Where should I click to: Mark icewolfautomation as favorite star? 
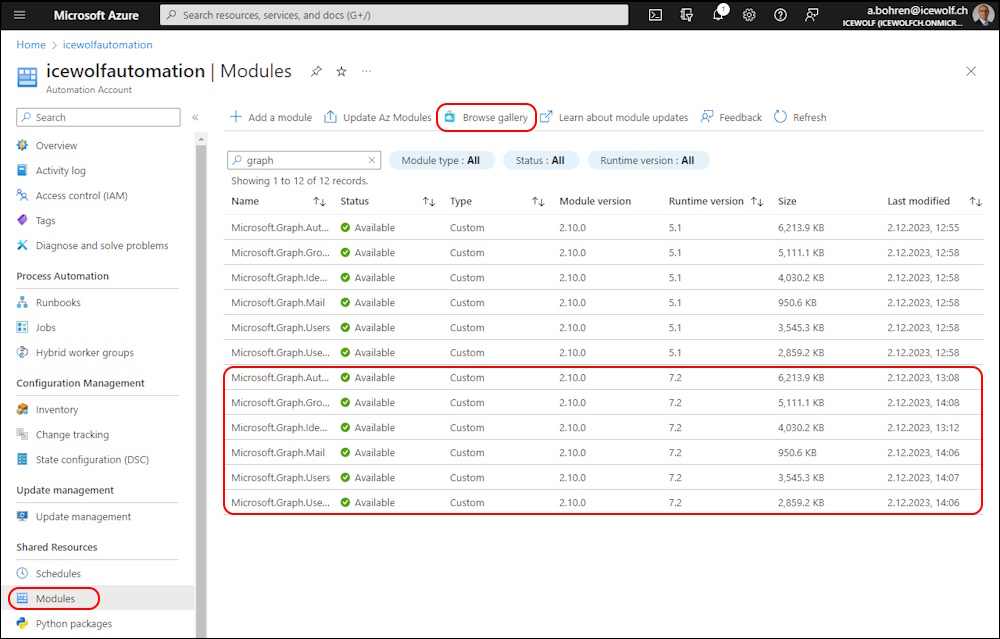[341, 71]
